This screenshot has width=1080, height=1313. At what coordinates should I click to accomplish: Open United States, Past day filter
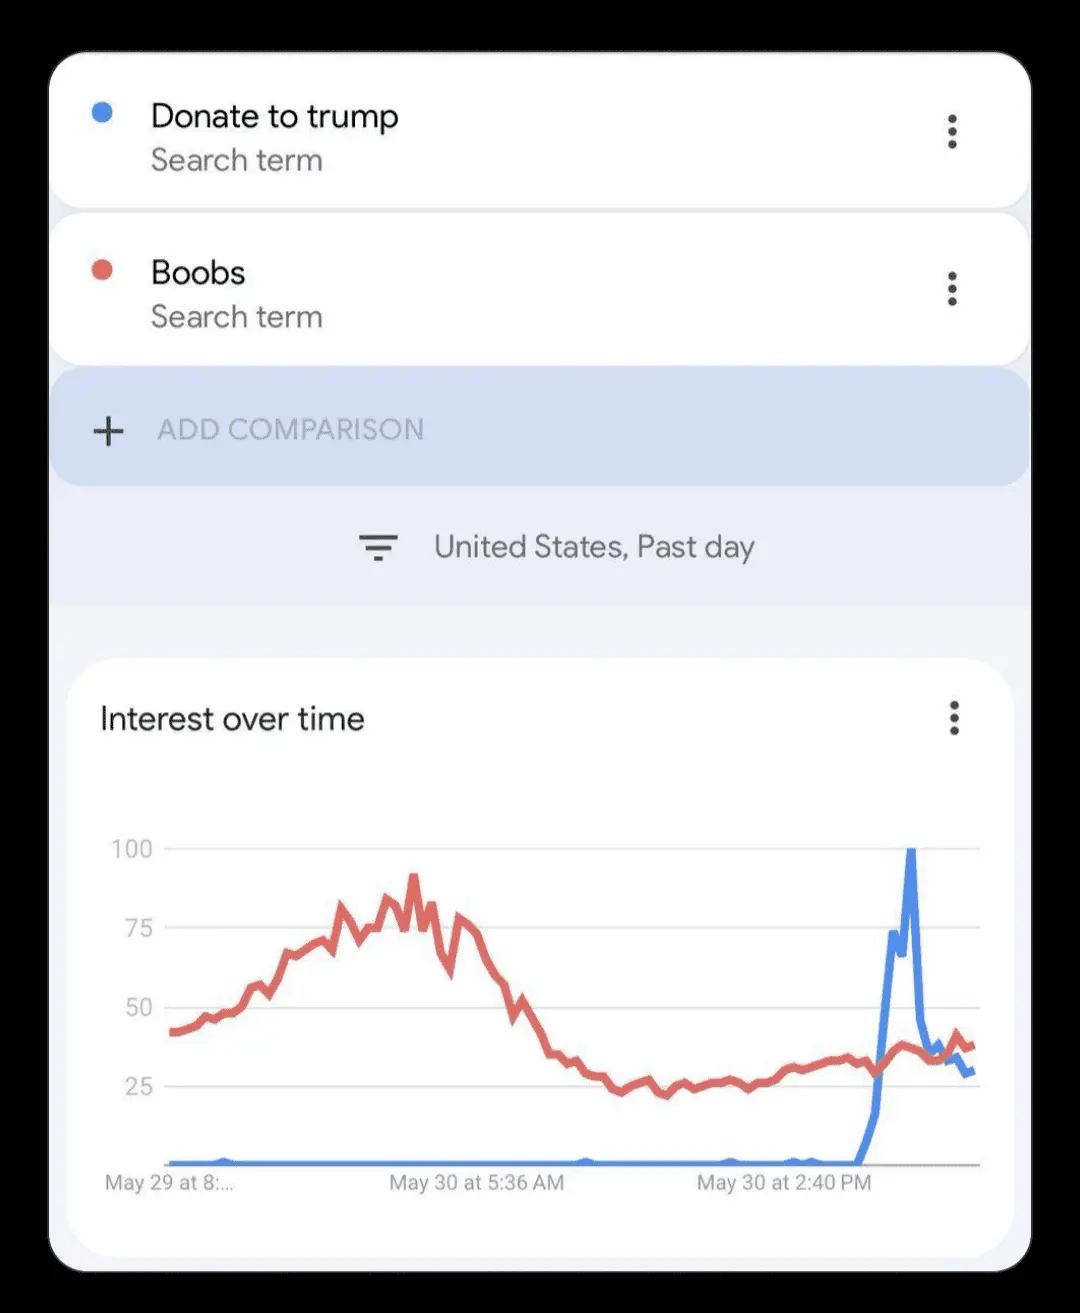tap(594, 547)
